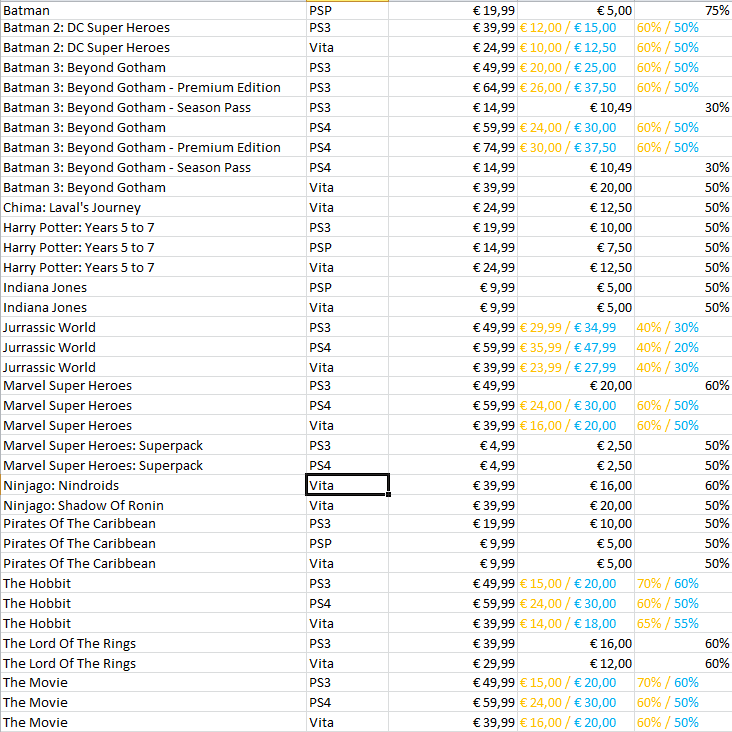Click 'Batman 2: DC Super Heroes' in PS3 row
Screen dimensions: 732x732
[x=153, y=28]
